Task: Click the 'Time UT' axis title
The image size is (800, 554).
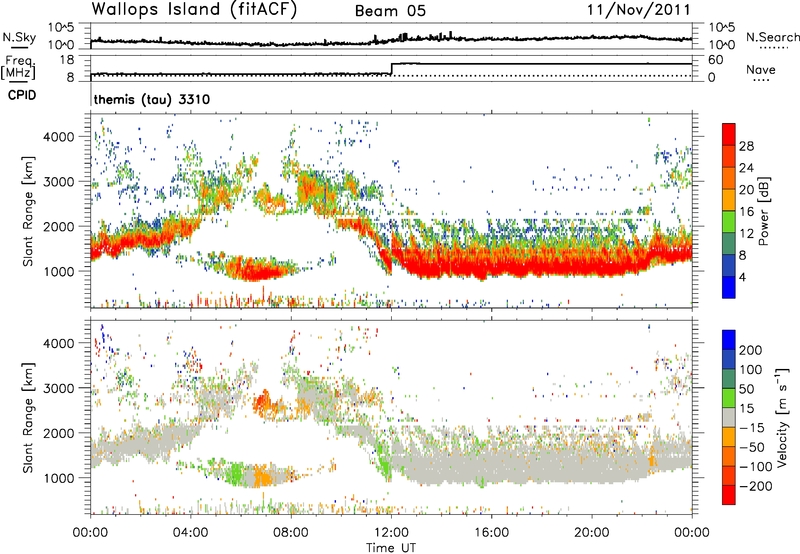Action: 391,548
